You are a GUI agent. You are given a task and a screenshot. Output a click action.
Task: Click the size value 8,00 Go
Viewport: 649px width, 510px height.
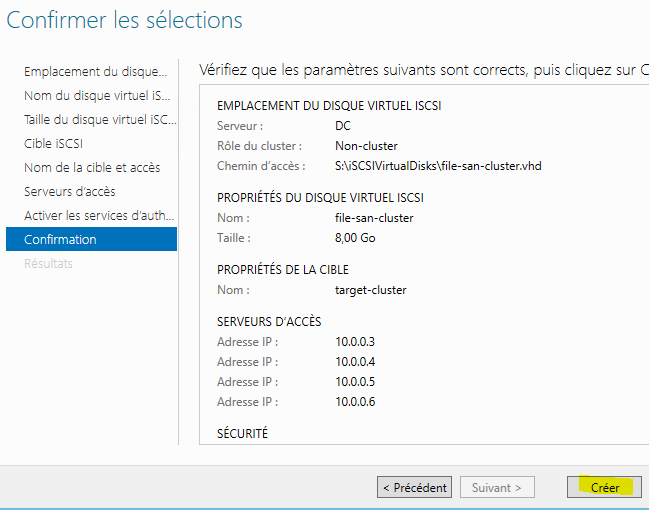pos(355,238)
